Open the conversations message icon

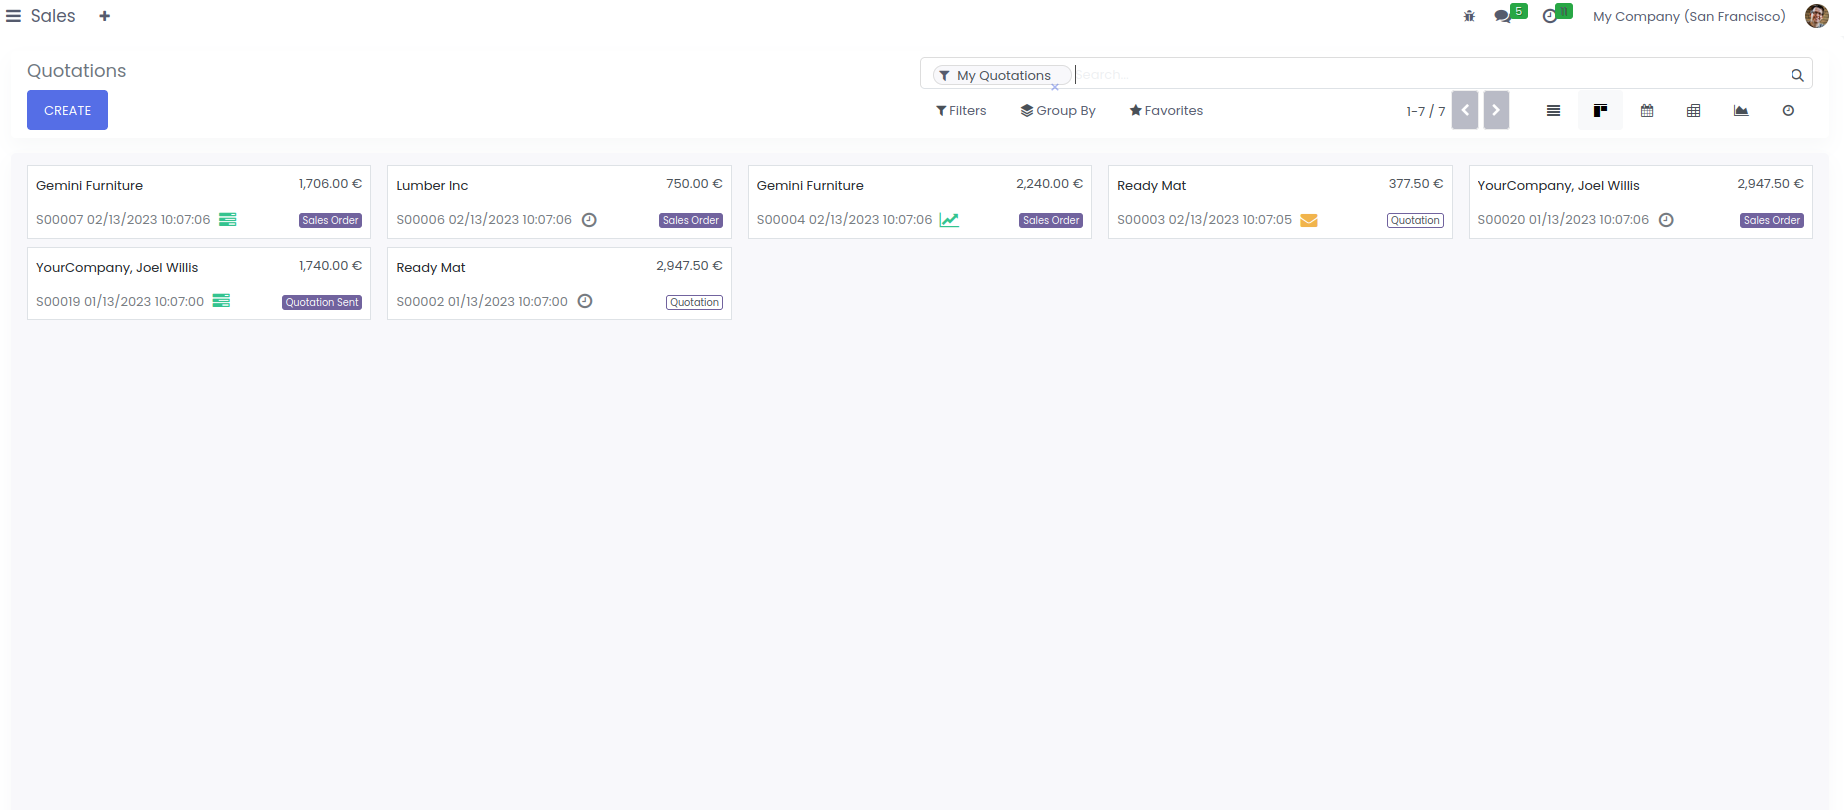pos(1502,16)
